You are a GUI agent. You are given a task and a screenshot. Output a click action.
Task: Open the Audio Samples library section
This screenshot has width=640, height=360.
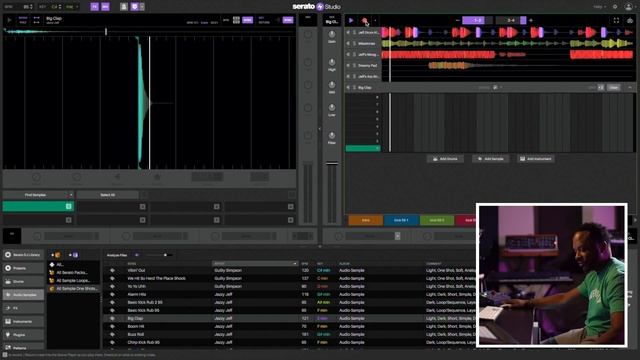click(23, 295)
